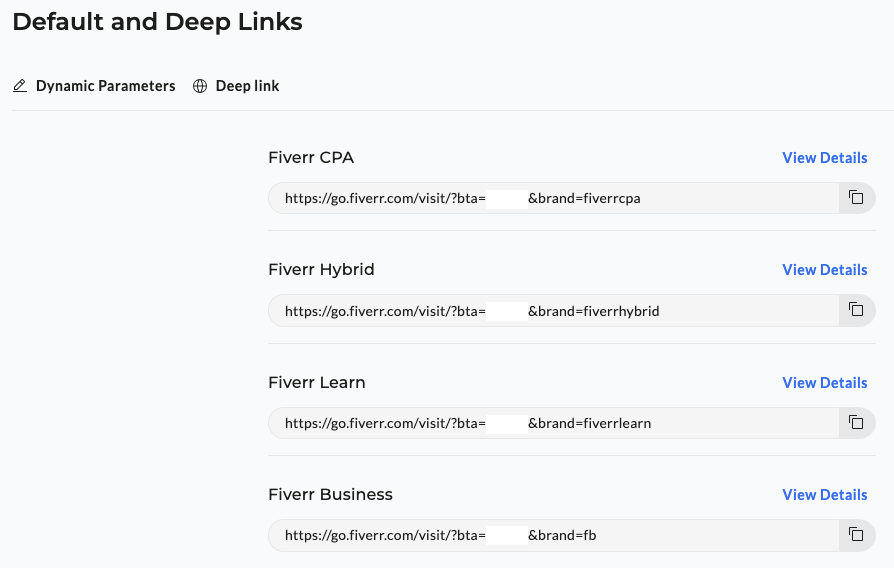894x568 pixels.
Task: Open View Details for Fiverr Learn
Action: 824,383
